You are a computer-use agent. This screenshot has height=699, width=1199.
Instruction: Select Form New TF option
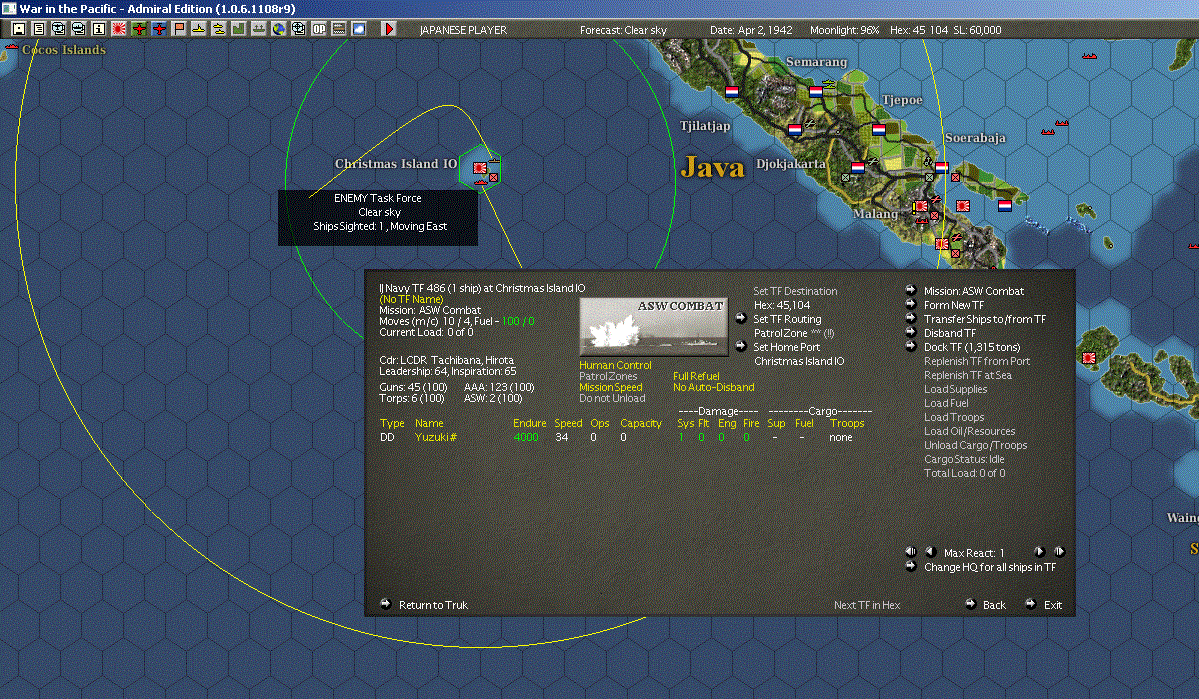pos(954,305)
